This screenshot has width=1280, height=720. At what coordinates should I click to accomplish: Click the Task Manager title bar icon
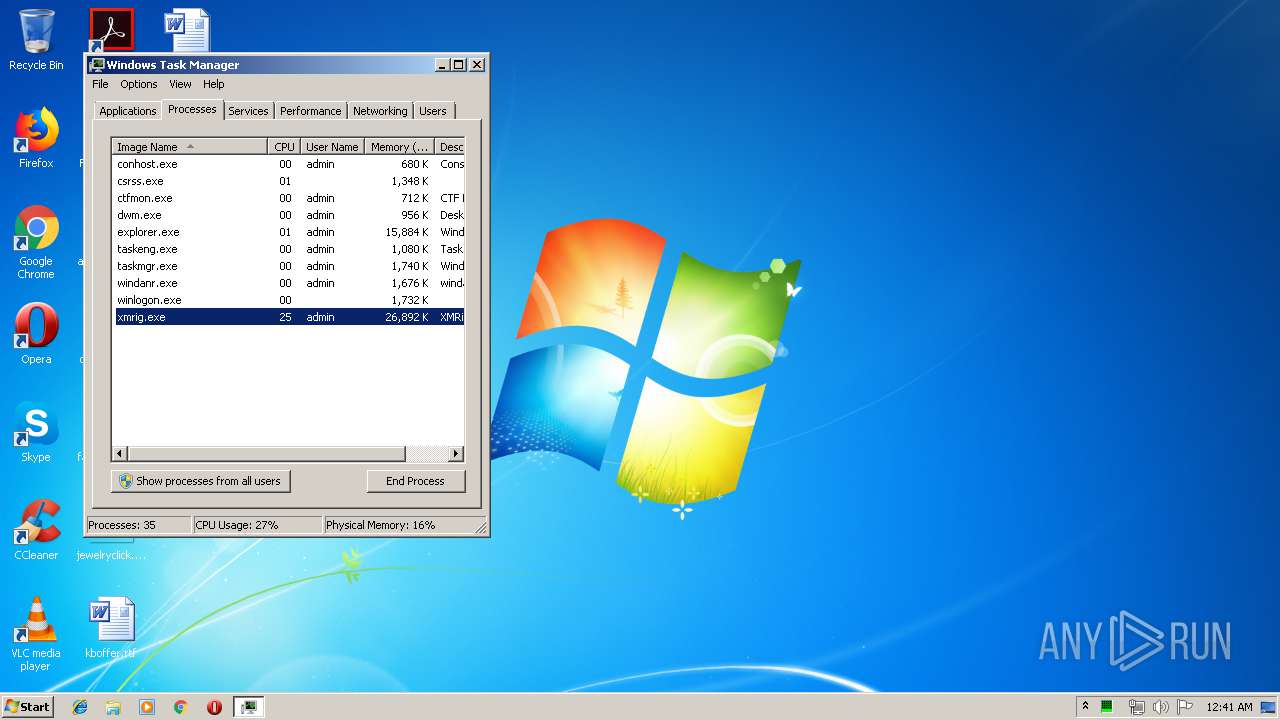tap(97, 65)
